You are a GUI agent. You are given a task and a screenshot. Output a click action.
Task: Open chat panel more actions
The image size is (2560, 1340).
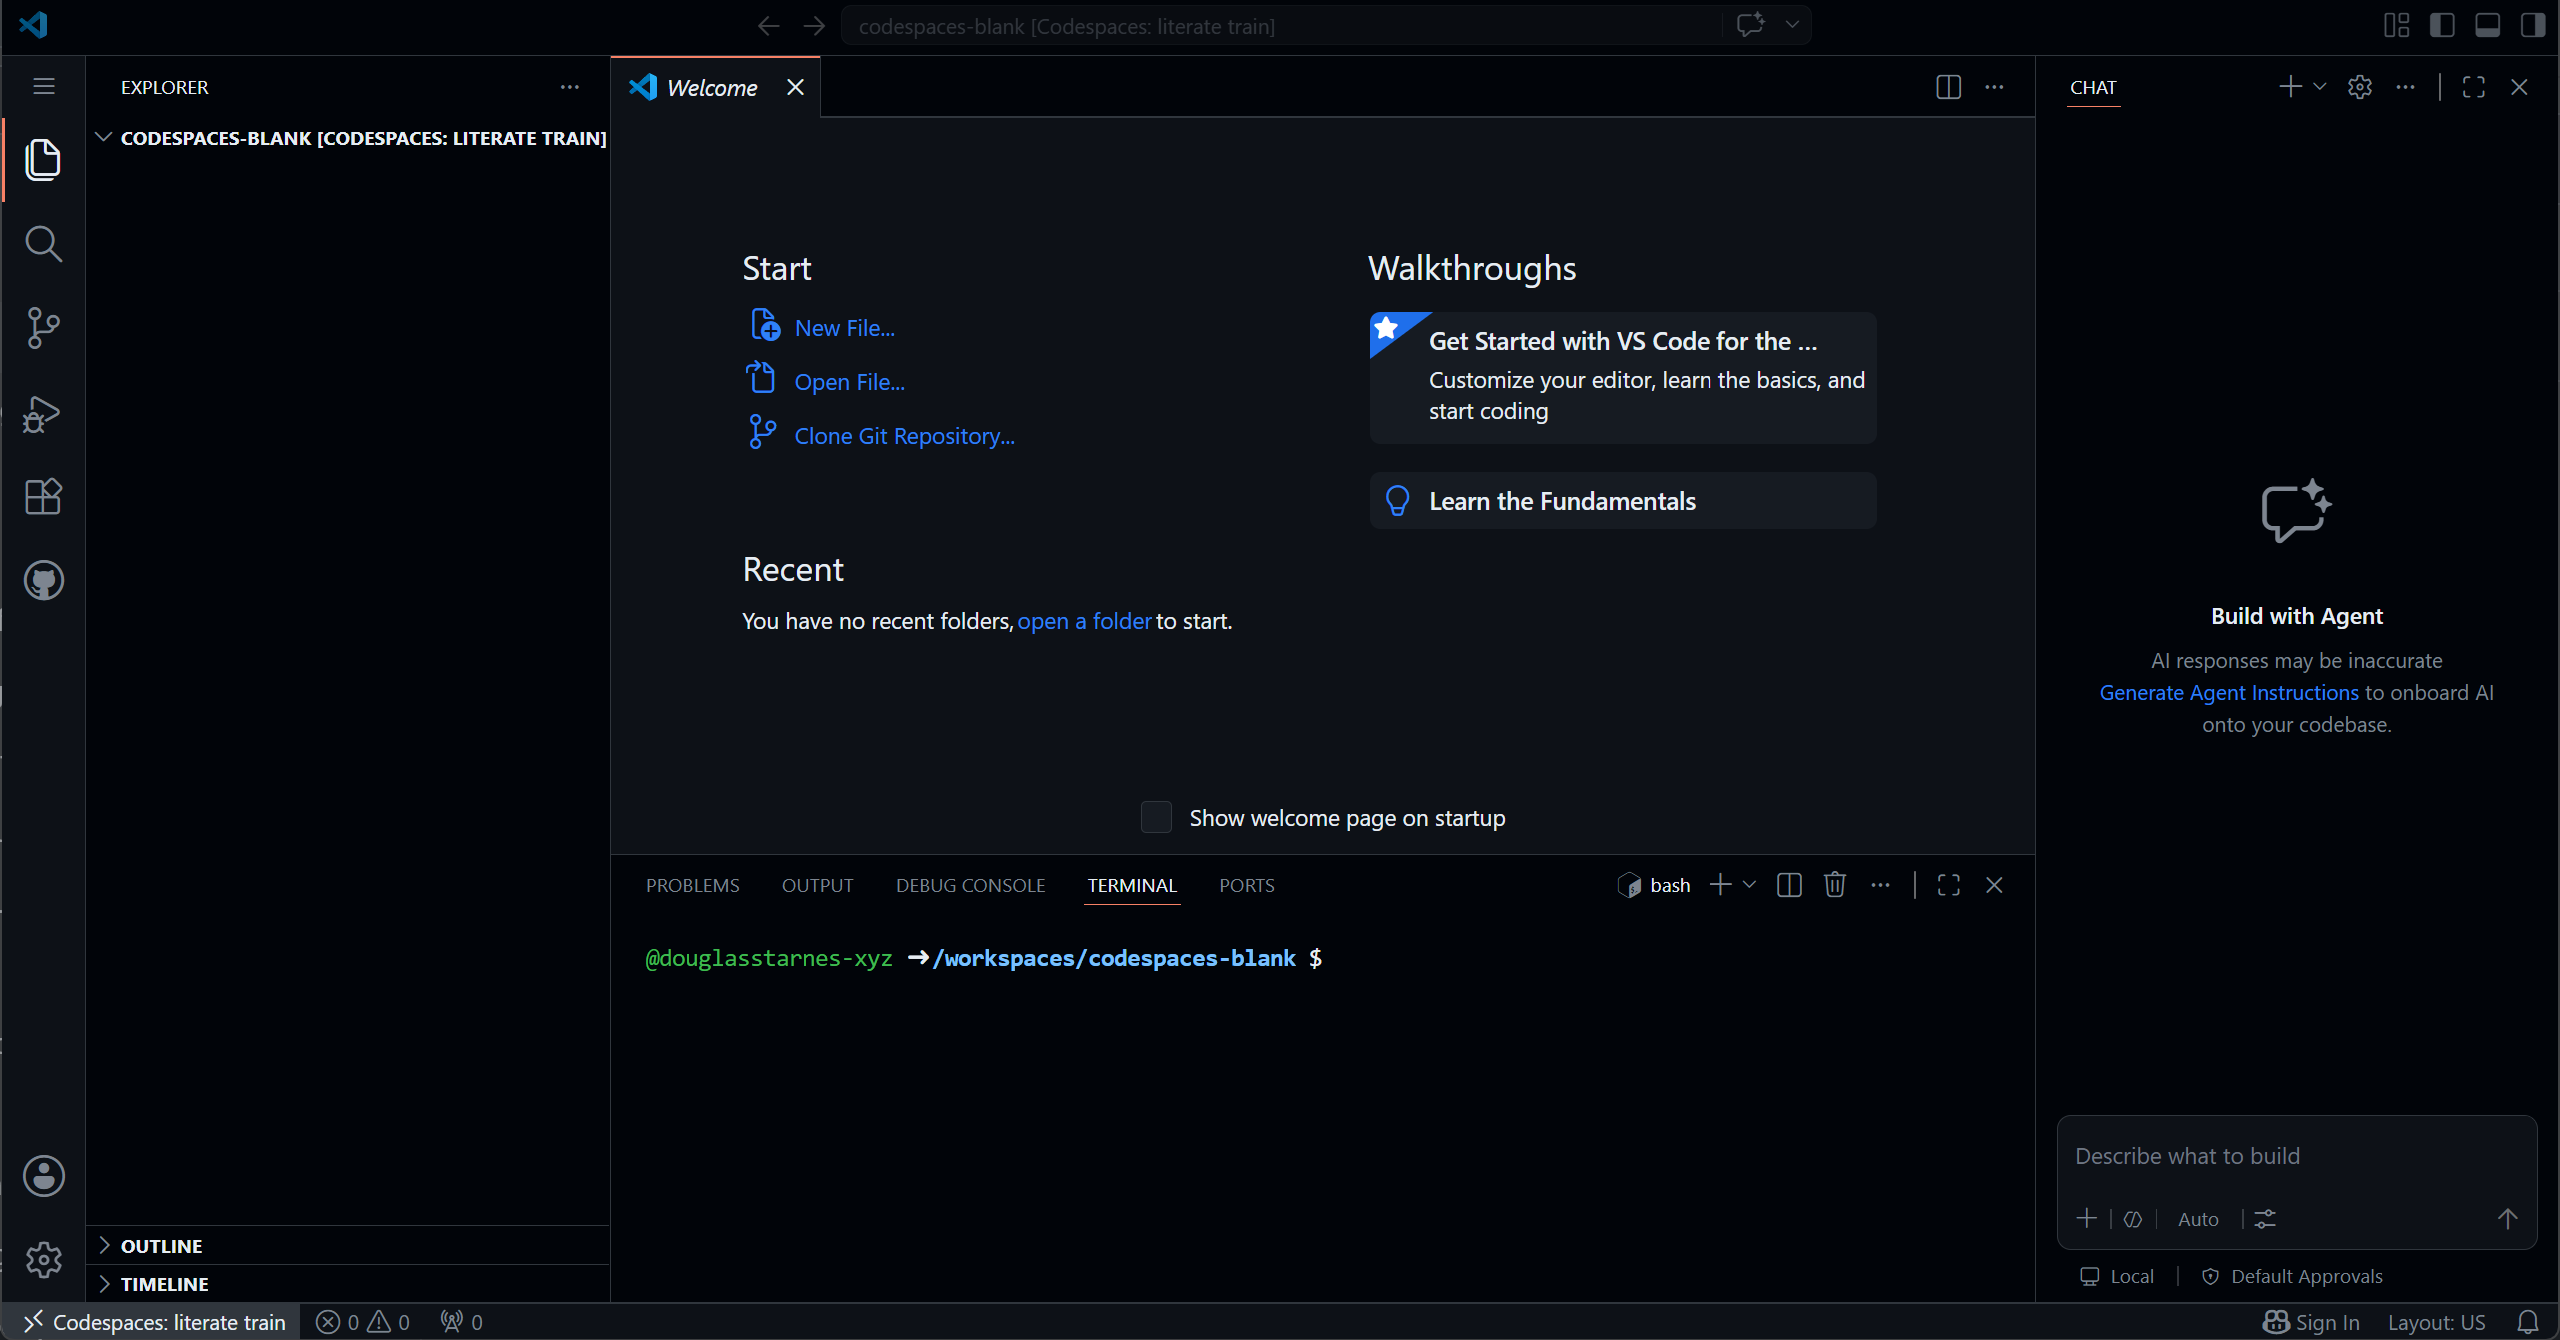coord(2405,87)
